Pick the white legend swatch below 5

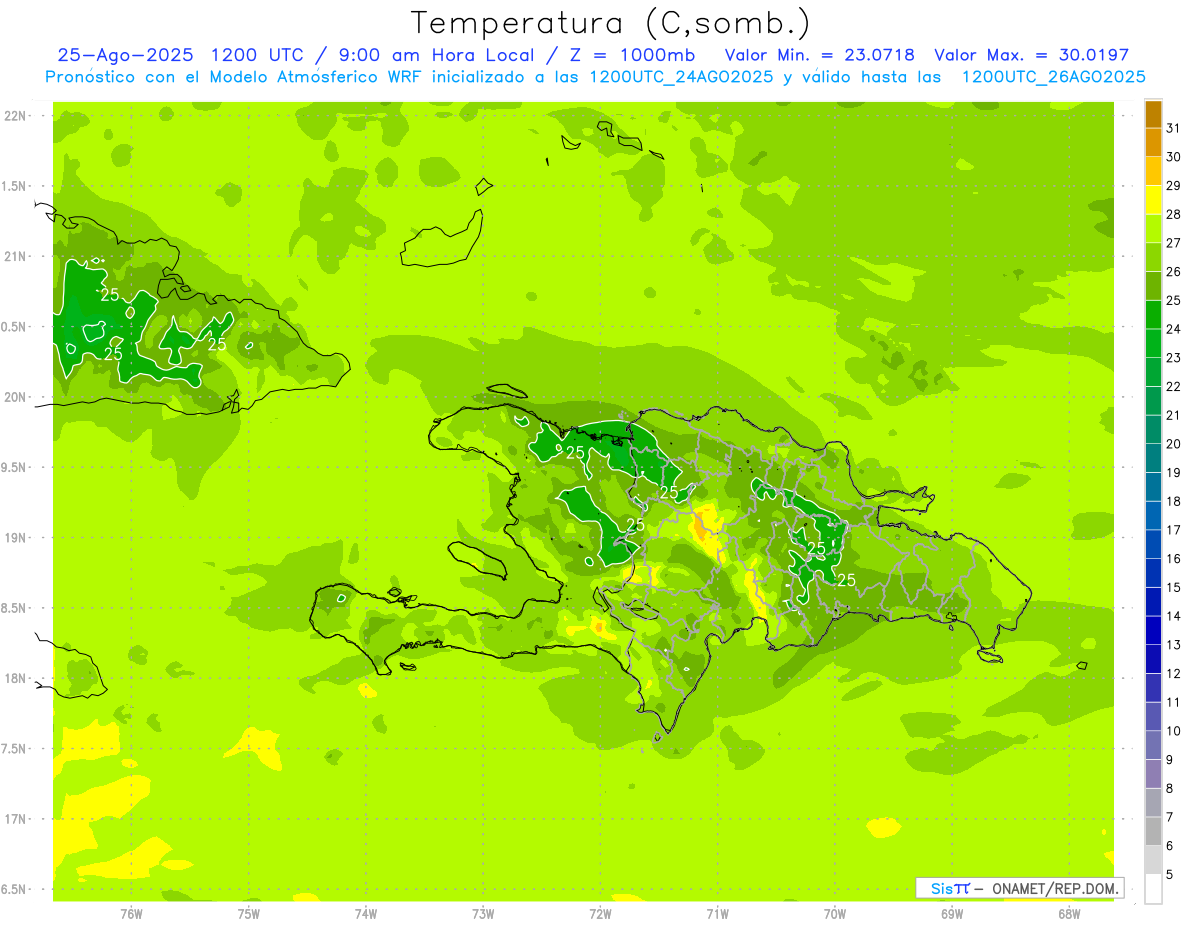coord(1153,889)
